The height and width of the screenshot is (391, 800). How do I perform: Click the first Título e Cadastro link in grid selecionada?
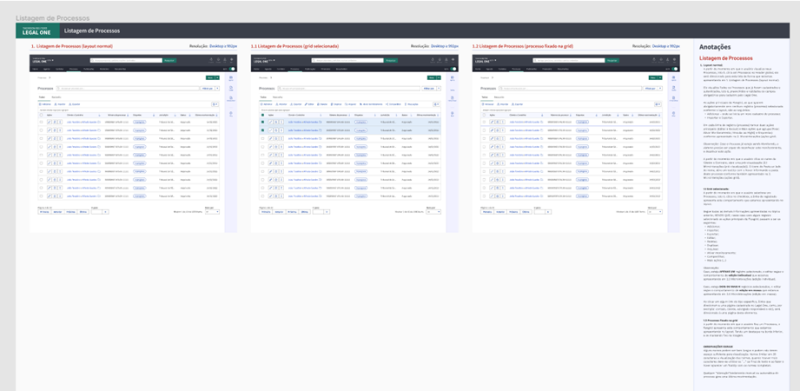coord(305,122)
